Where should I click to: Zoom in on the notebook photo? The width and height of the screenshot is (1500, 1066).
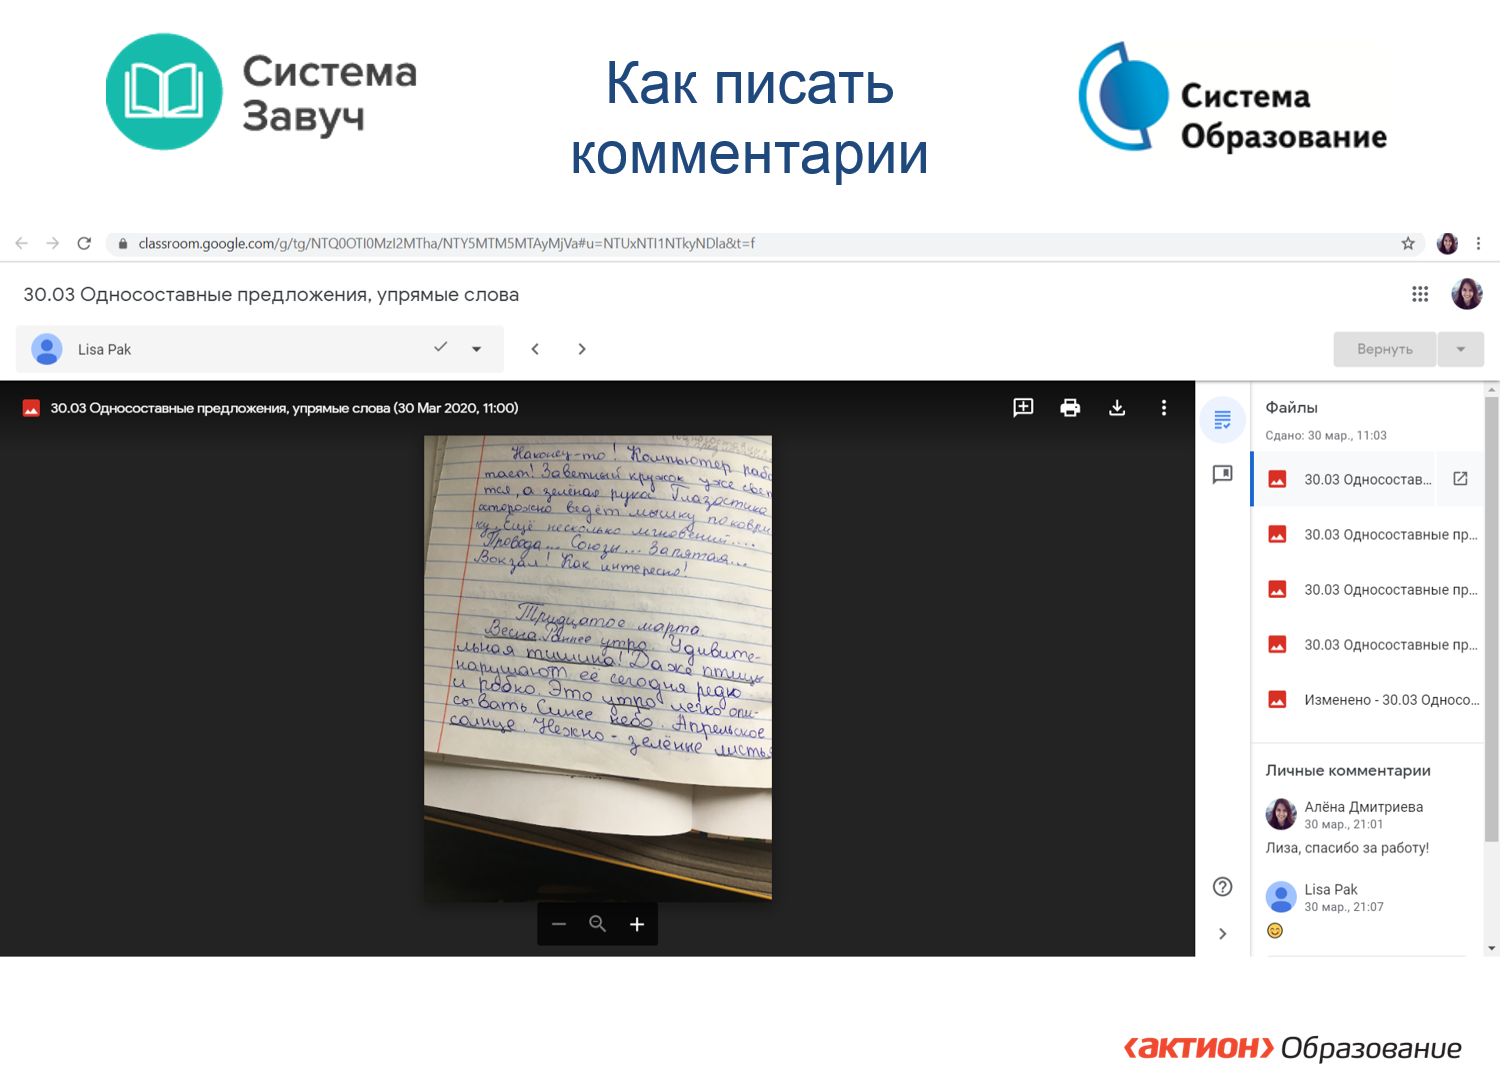pyautogui.click(x=637, y=924)
